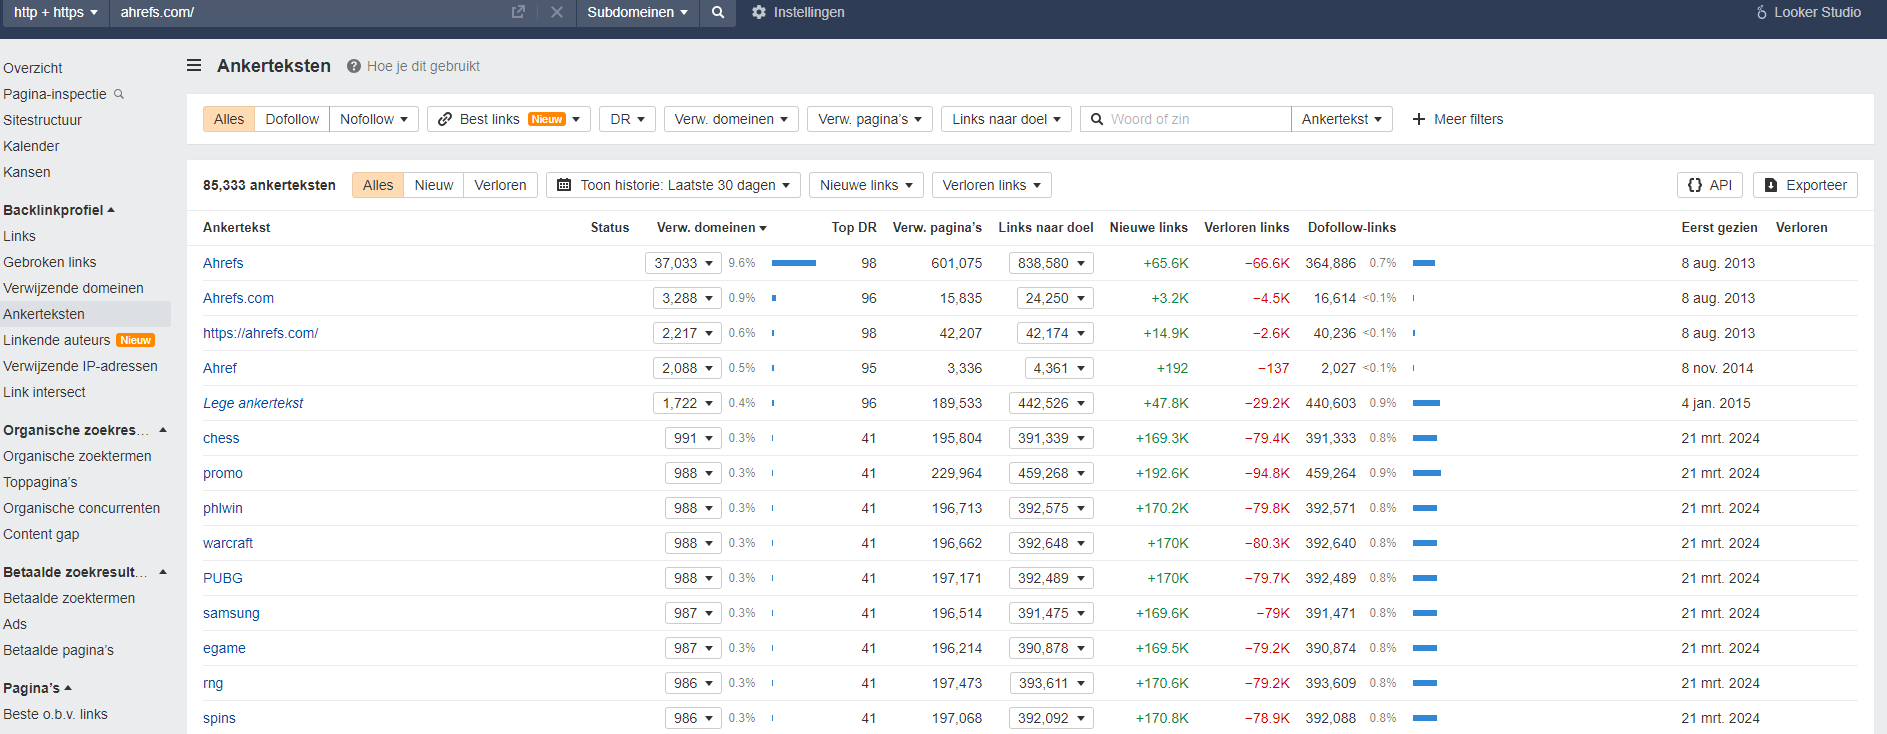This screenshot has height=734, width=1887.
Task: Switch to Nieuw anchors tab
Action: pos(434,185)
